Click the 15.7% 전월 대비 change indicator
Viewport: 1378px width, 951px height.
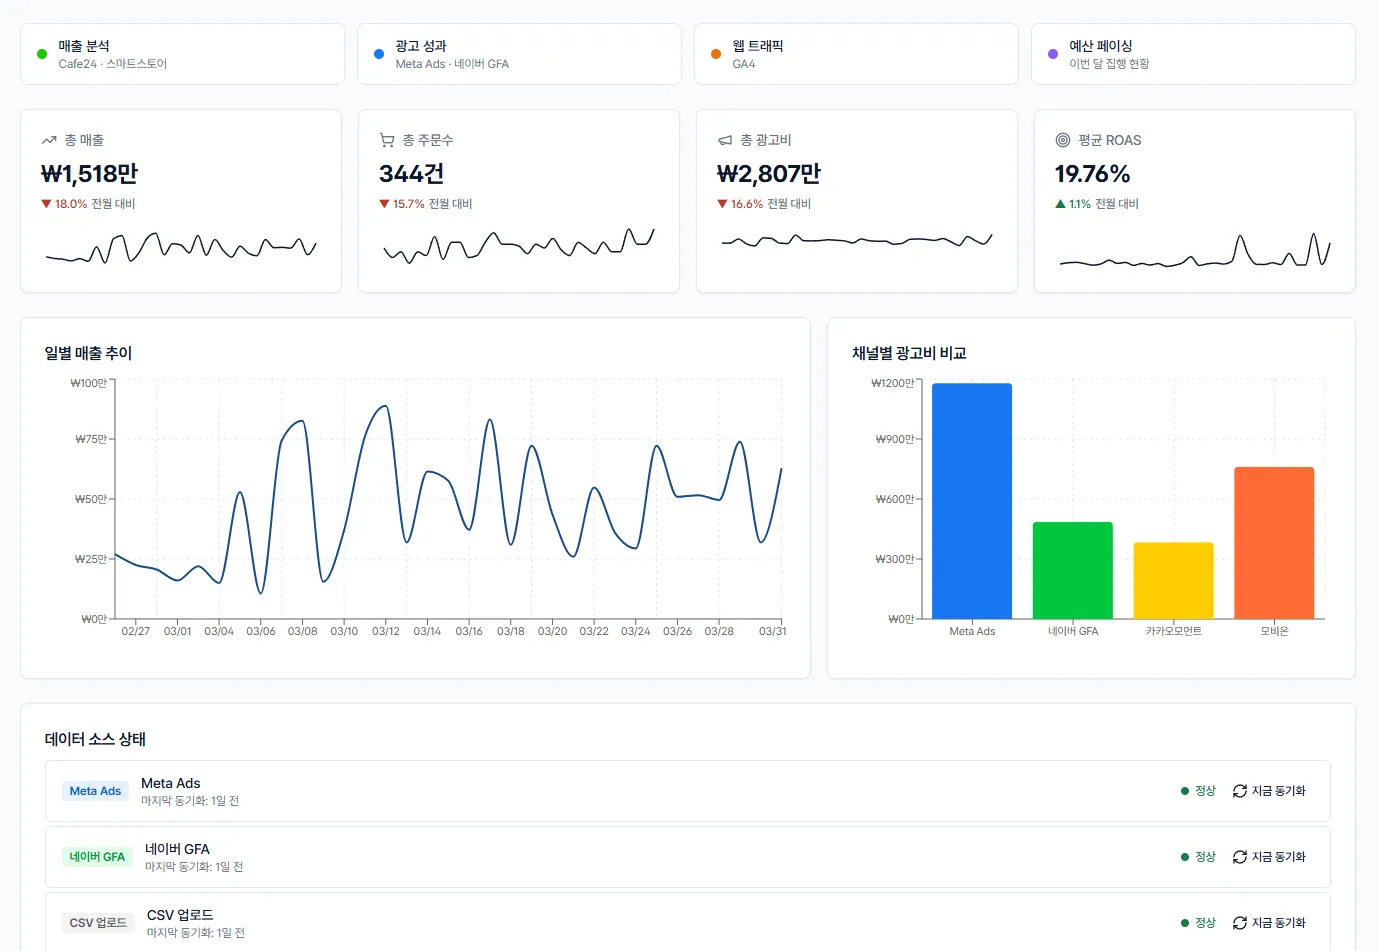click(x=426, y=204)
